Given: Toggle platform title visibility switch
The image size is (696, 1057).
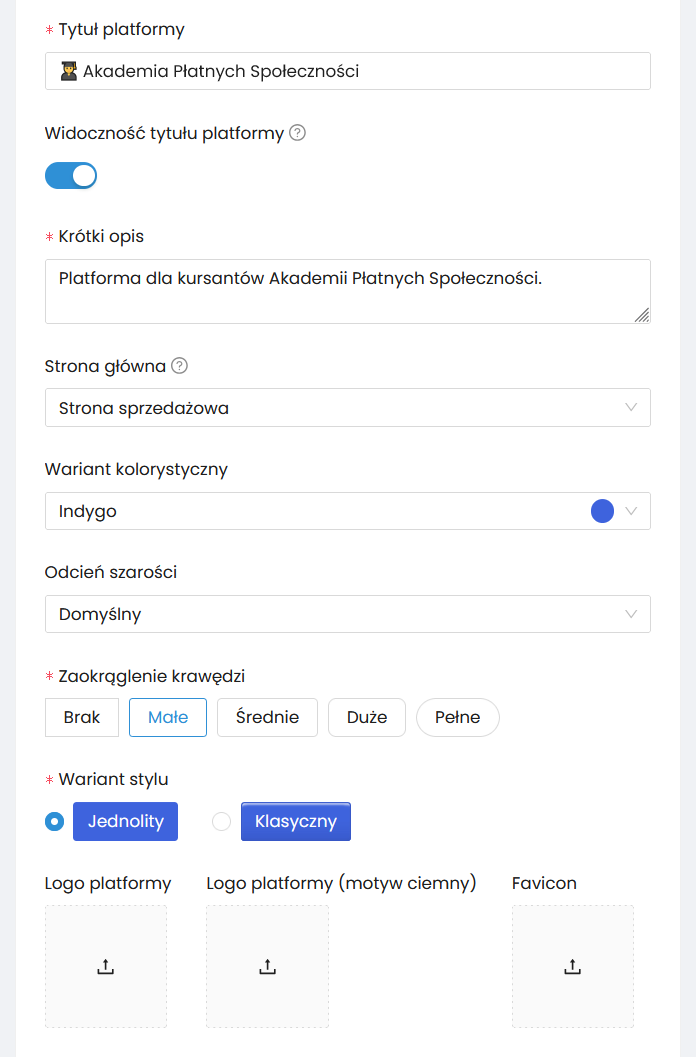Looking at the screenshot, I should (x=71, y=176).
